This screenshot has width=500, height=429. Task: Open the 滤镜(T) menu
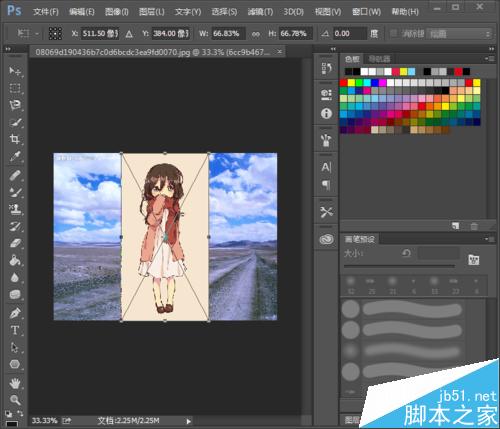tap(260, 12)
